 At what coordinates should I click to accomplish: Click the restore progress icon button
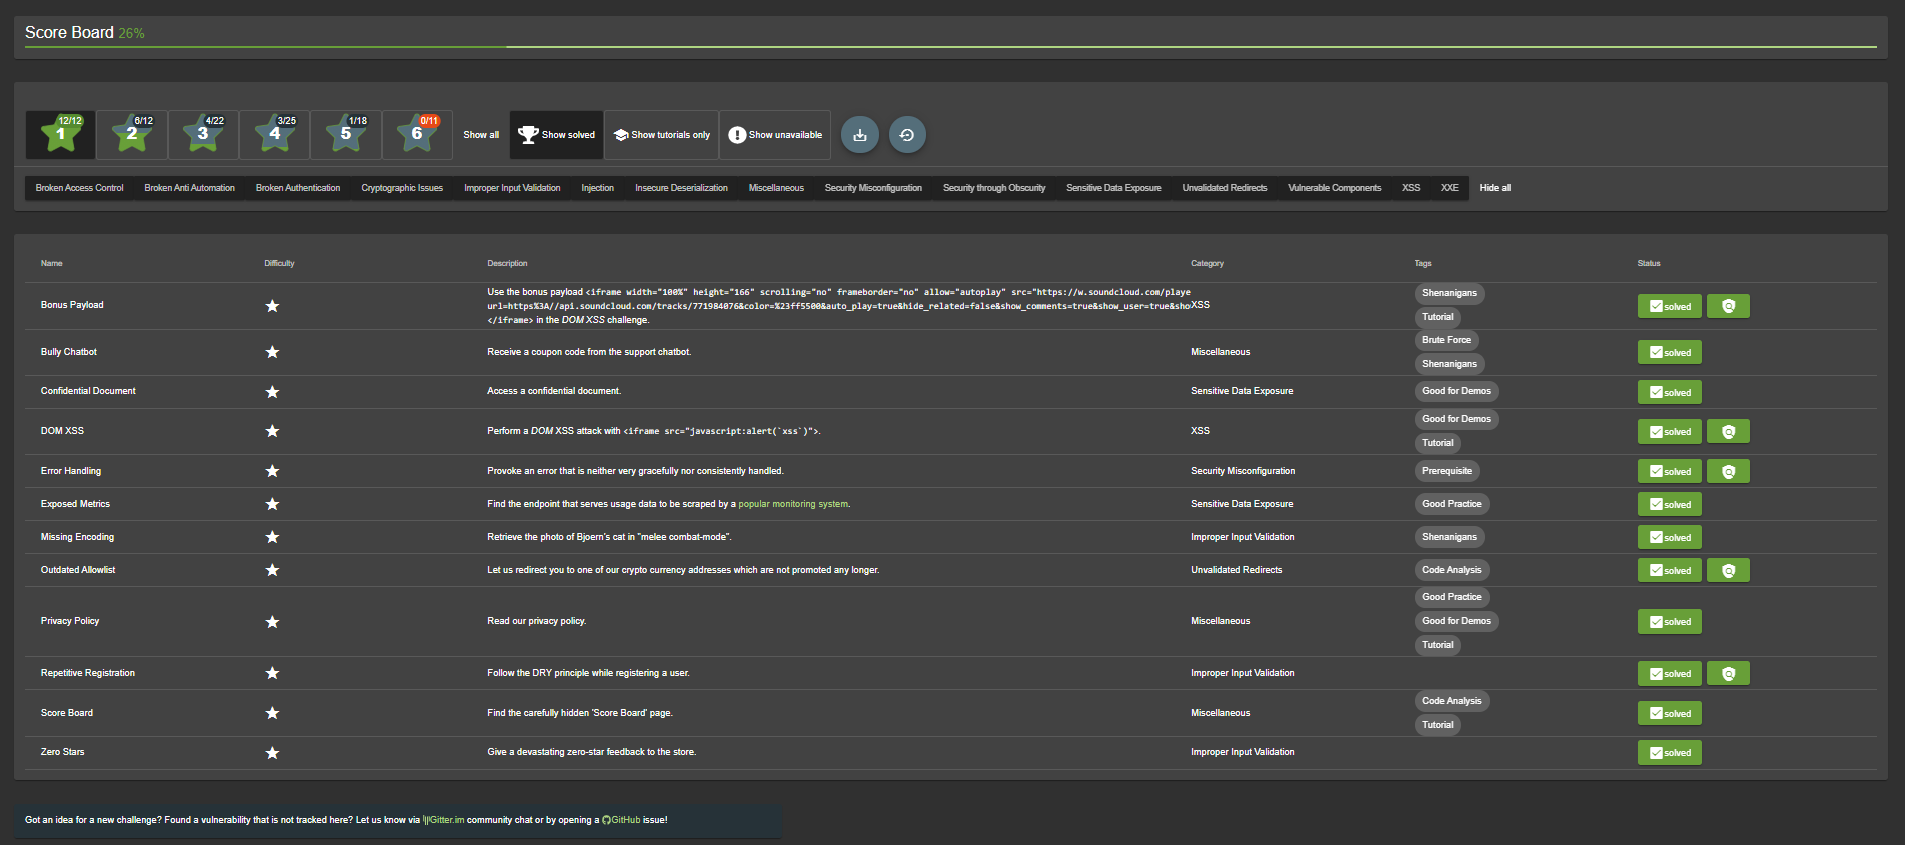pos(907,135)
